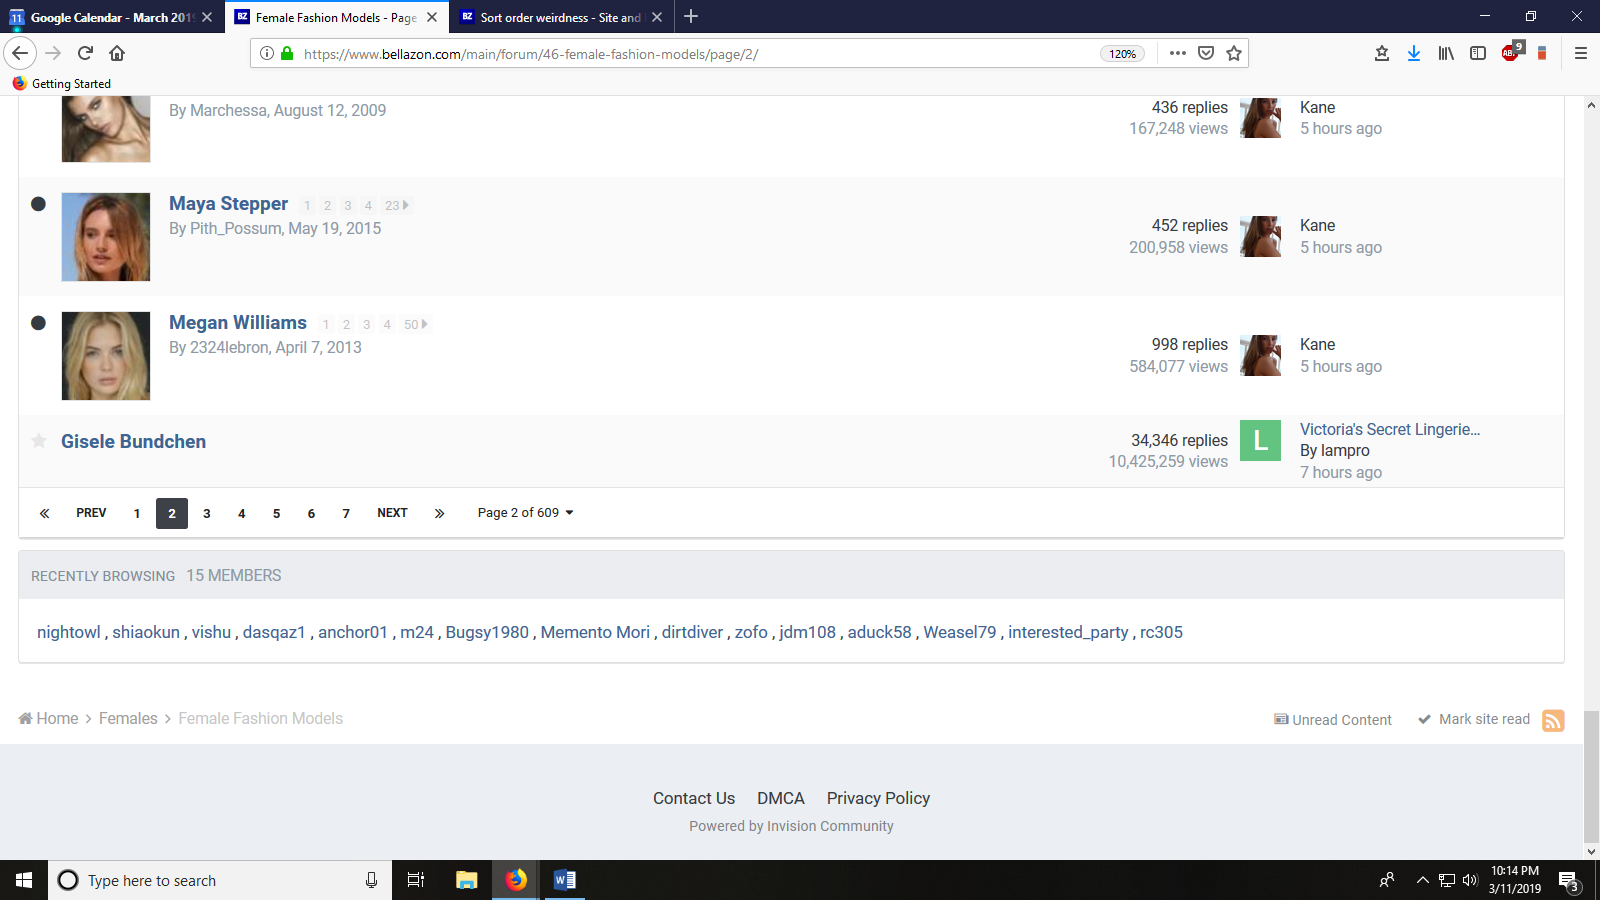Click unread dot beside Megan Williams
This screenshot has height=900, width=1600.
click(x=38, y=323)
